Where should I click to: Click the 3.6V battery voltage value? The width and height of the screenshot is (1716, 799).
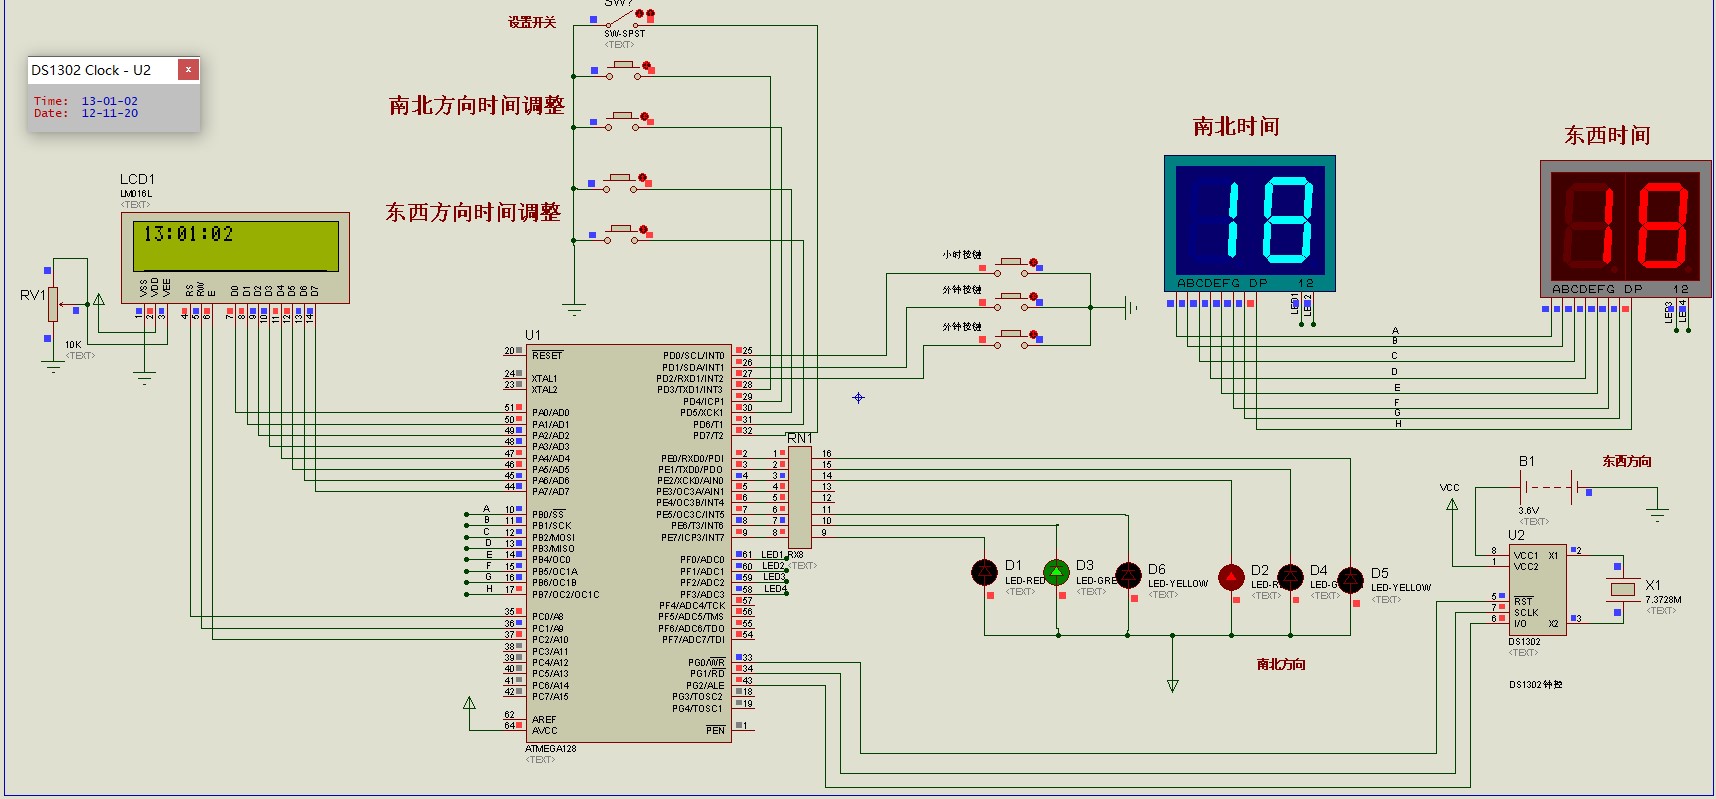click(x=1528, y=511)
